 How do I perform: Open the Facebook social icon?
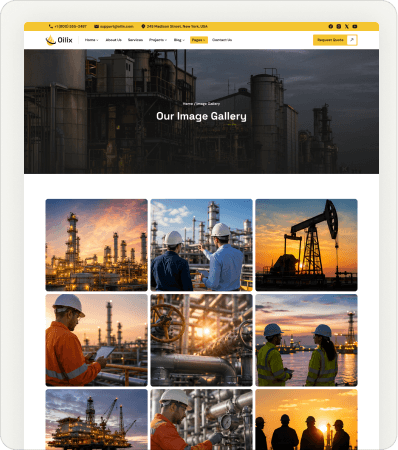point(331,26)
